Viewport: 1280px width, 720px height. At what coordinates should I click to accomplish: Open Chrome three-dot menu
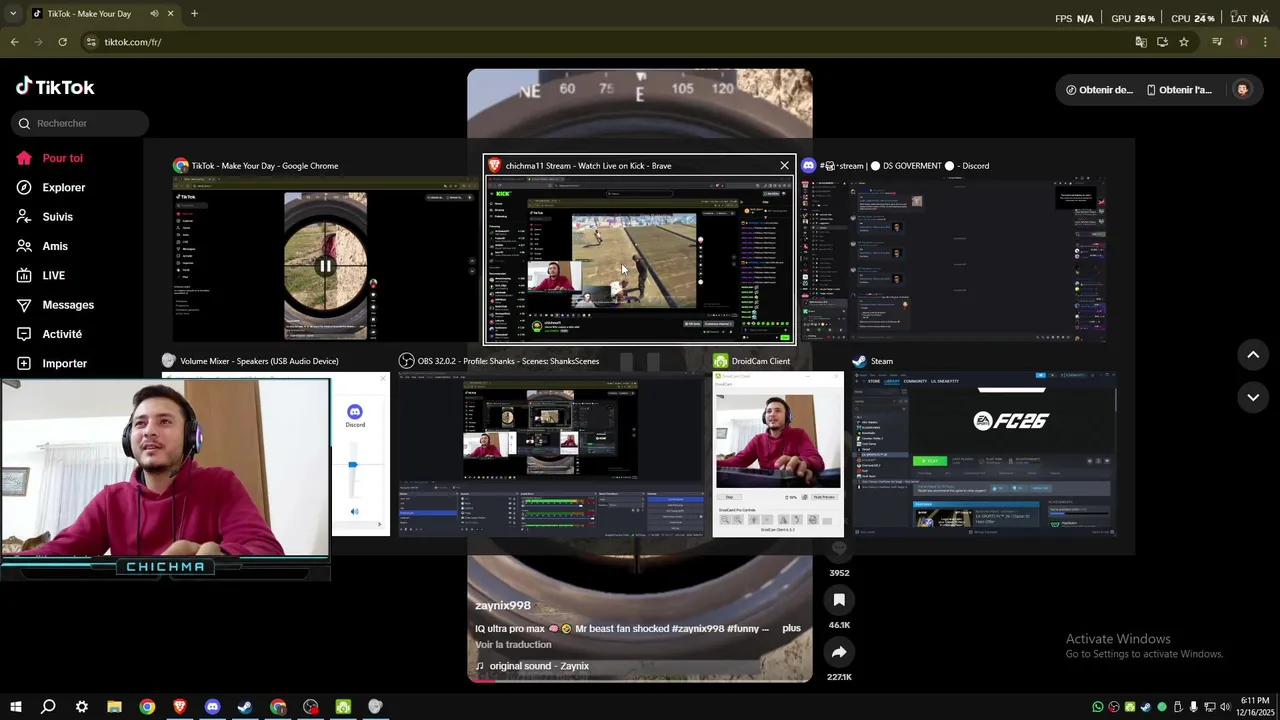[1266, 42]
